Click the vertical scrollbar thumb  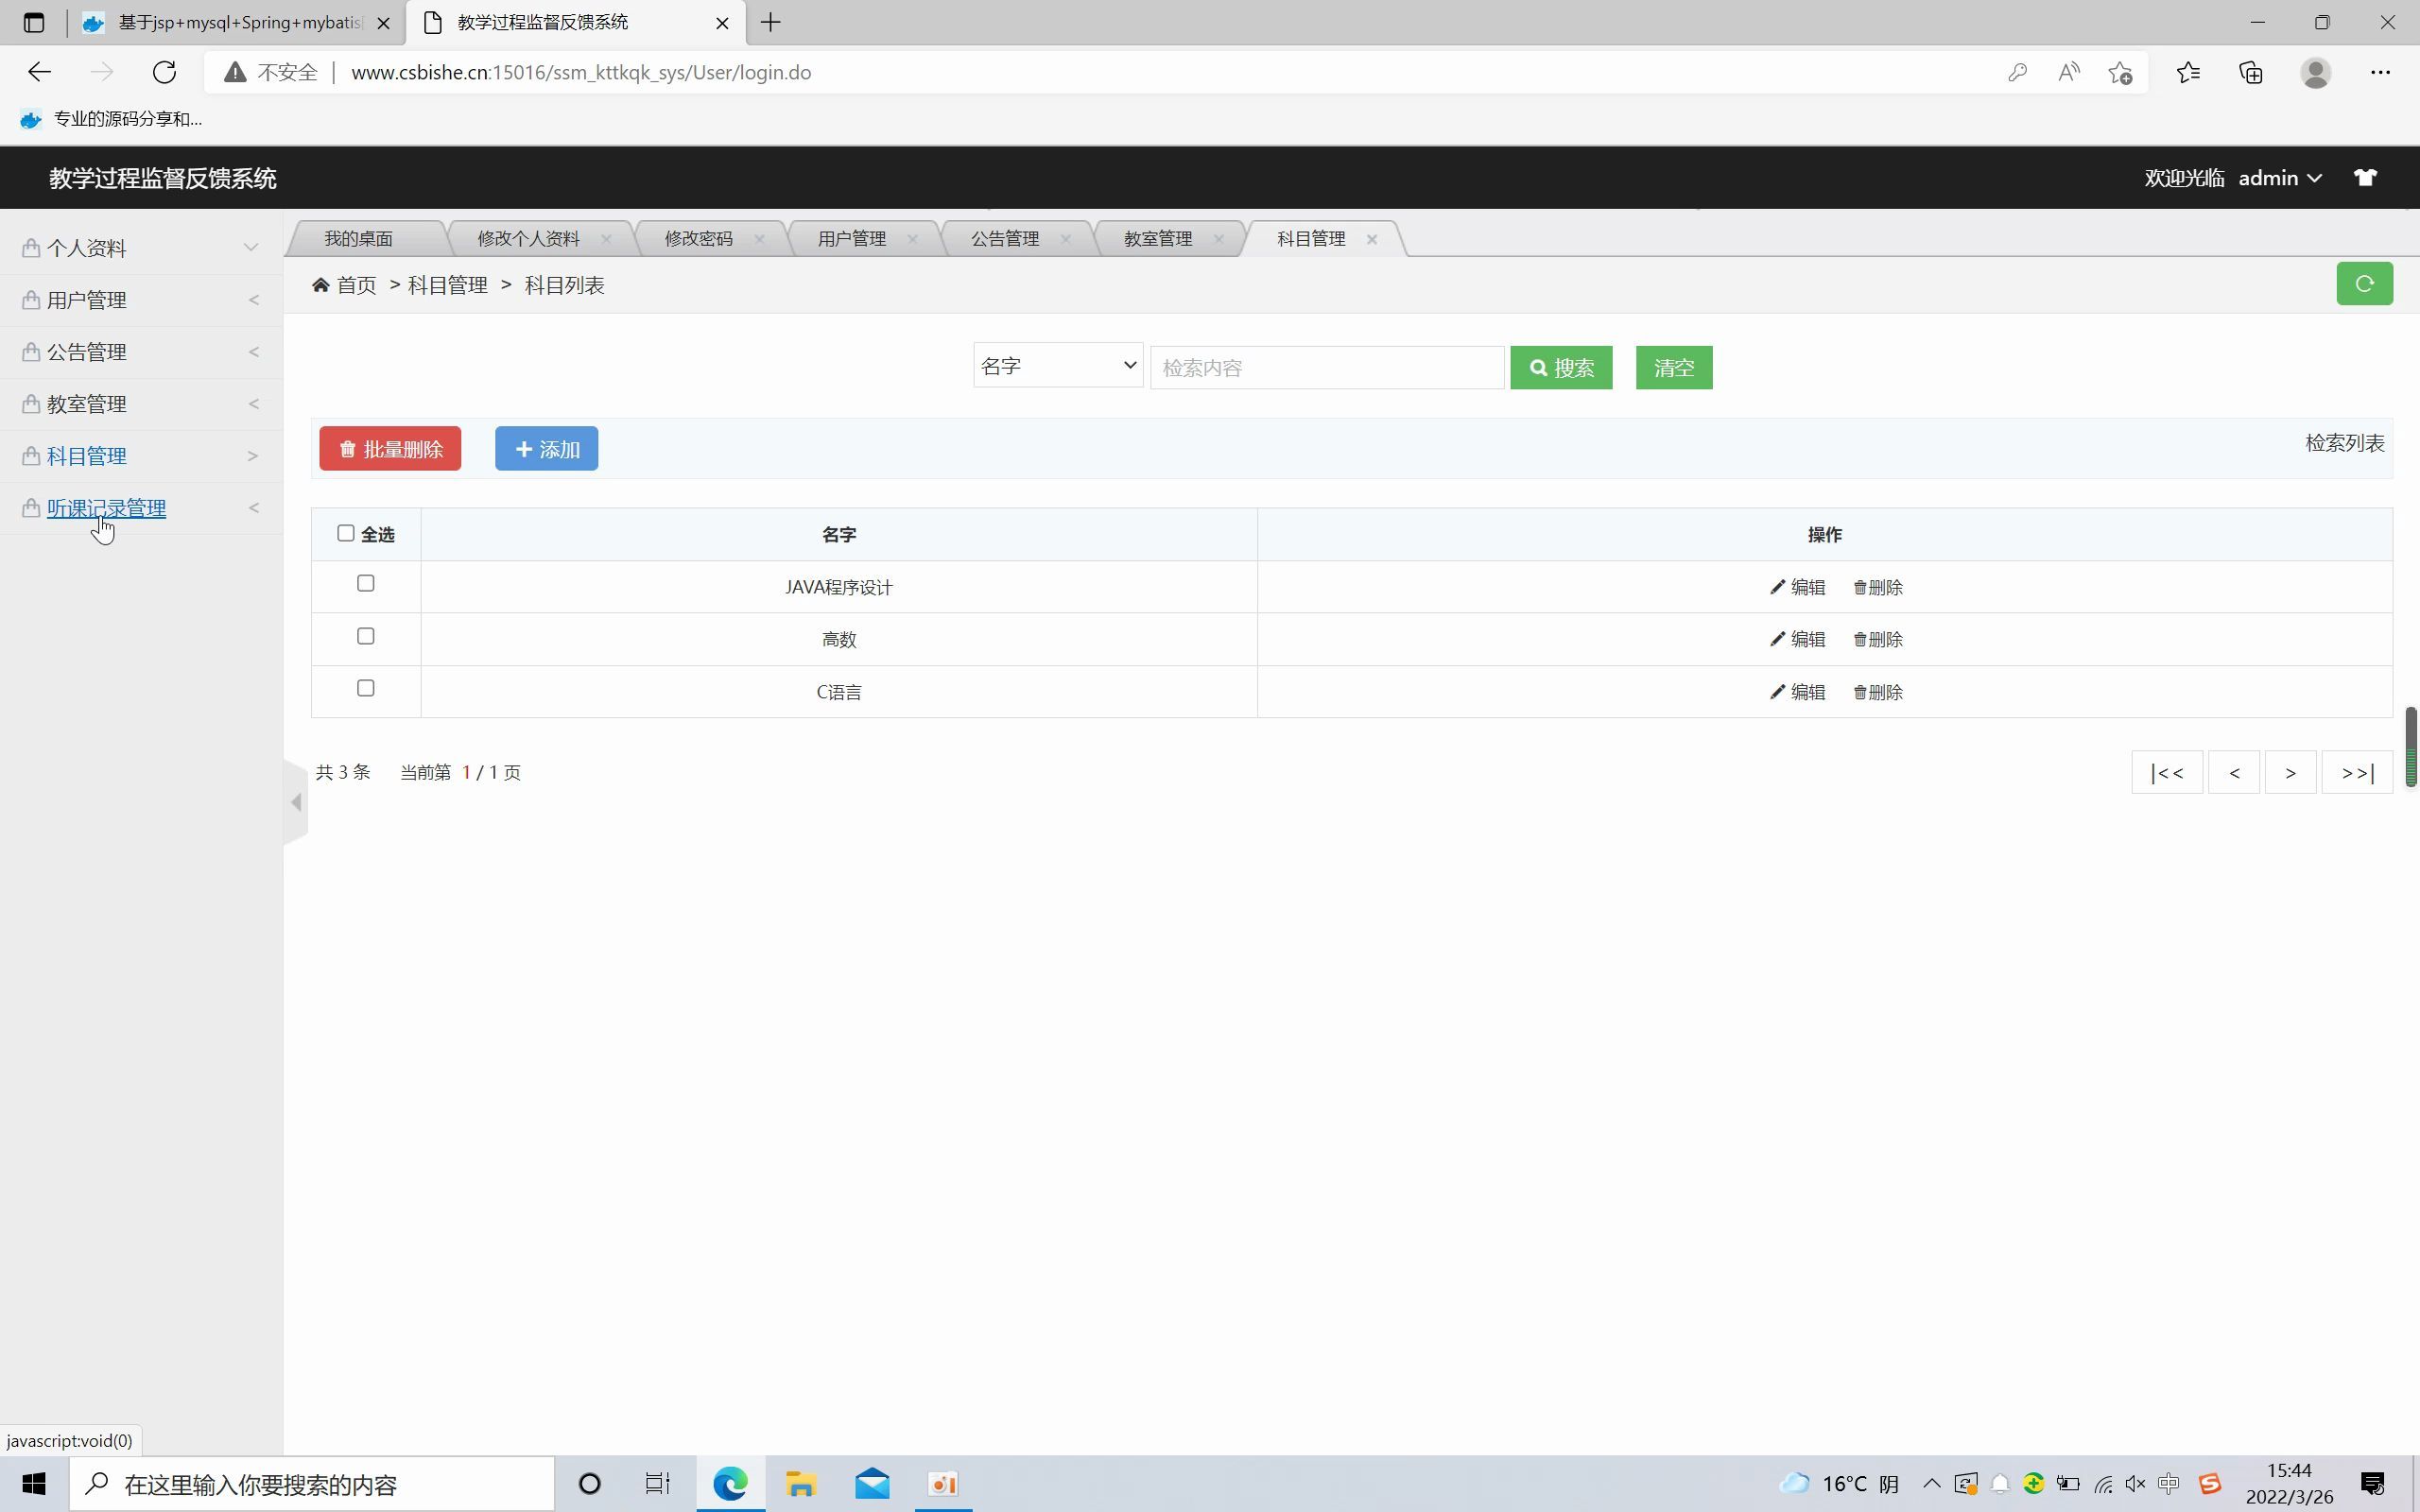click(2411, 747)
